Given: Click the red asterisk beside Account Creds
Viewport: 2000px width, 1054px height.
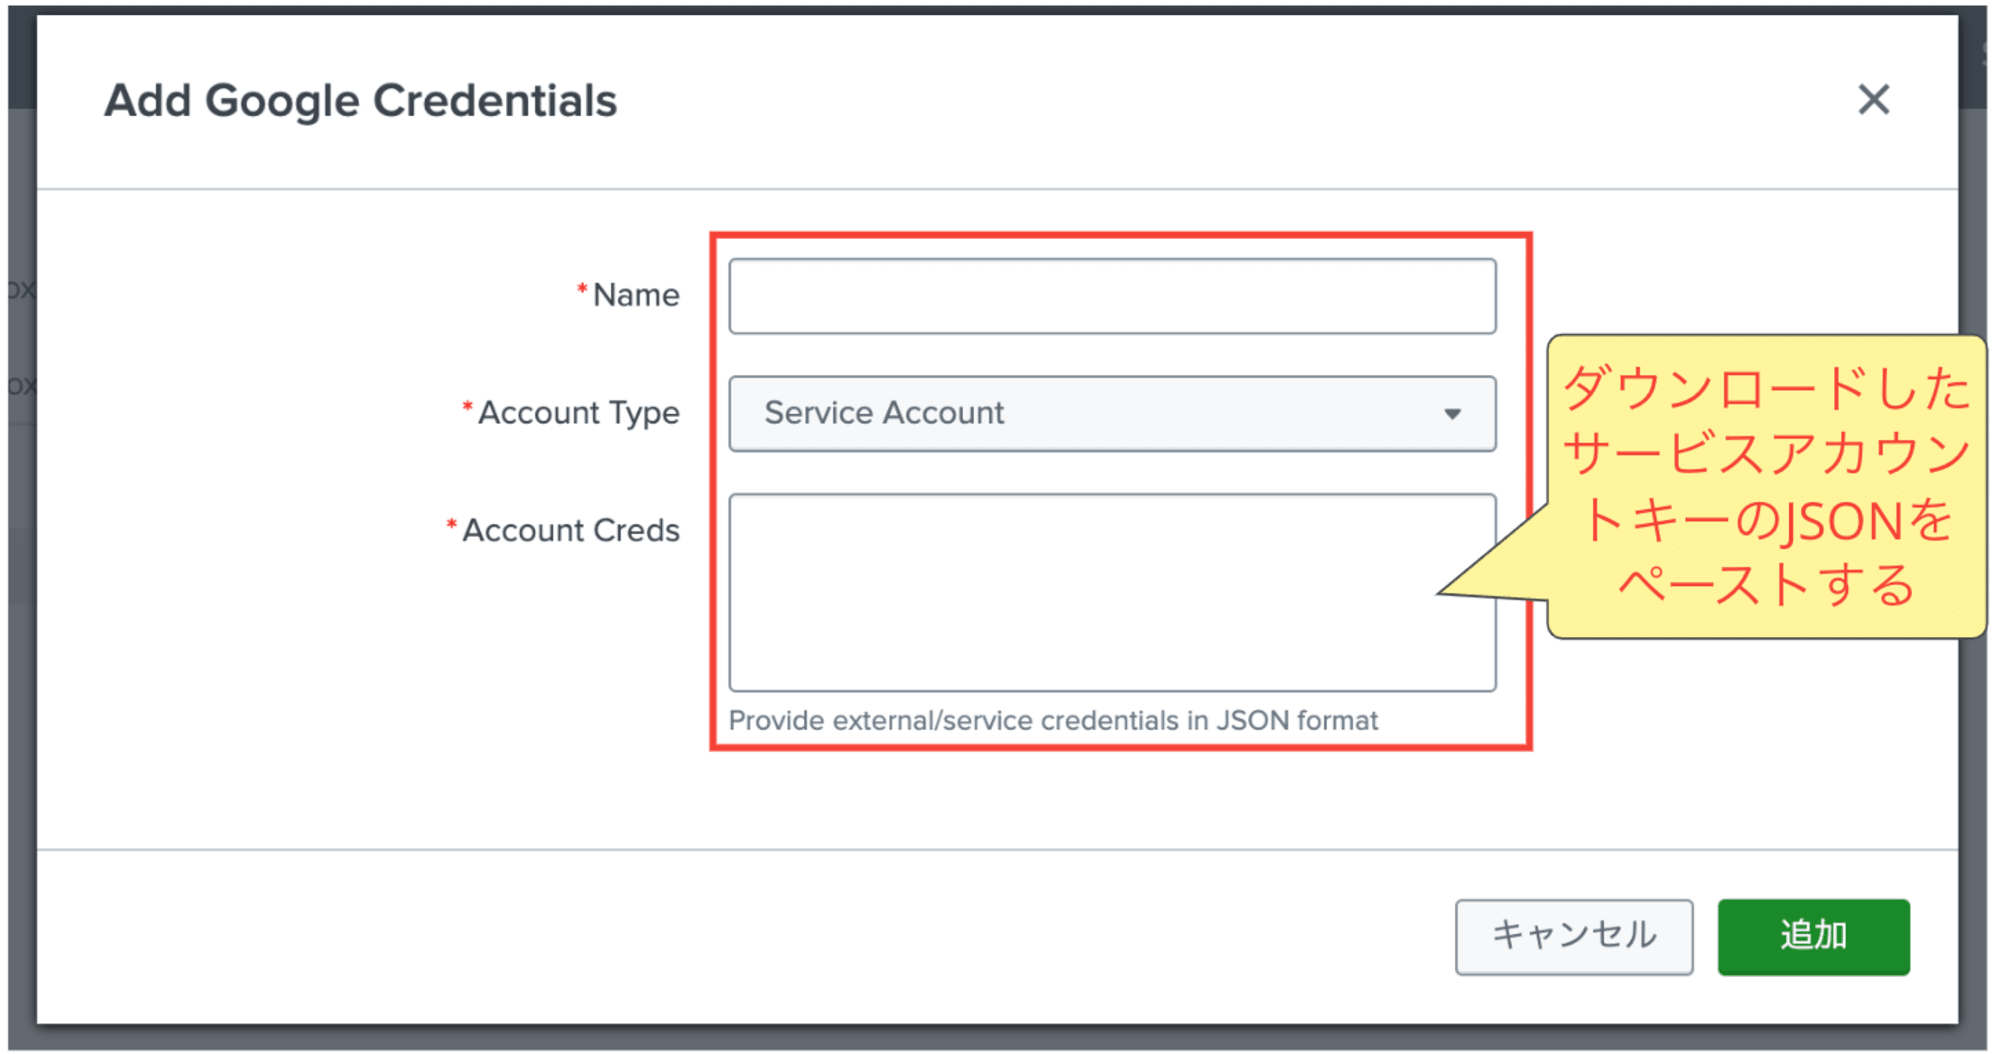Looking at the screenshot, I should click(451, 524).
